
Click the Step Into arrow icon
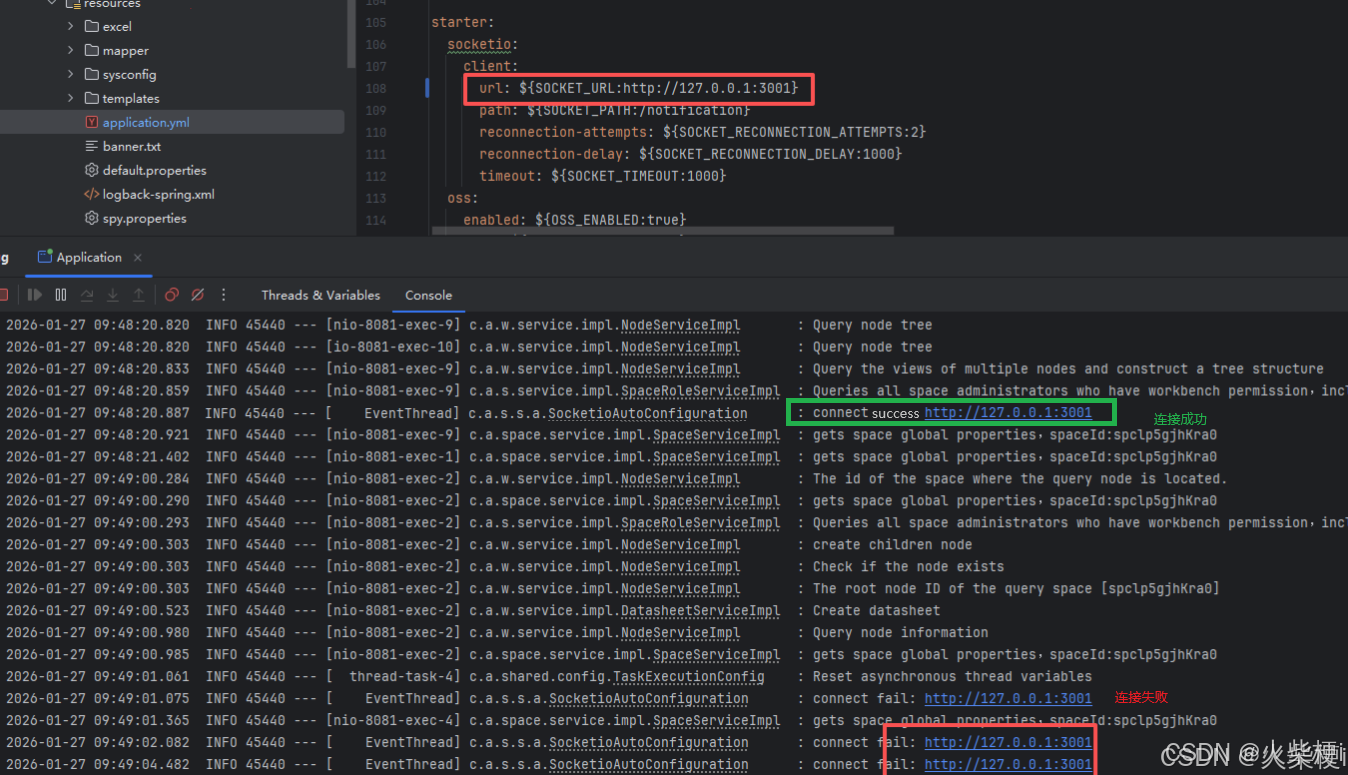(x=112, y=295)
